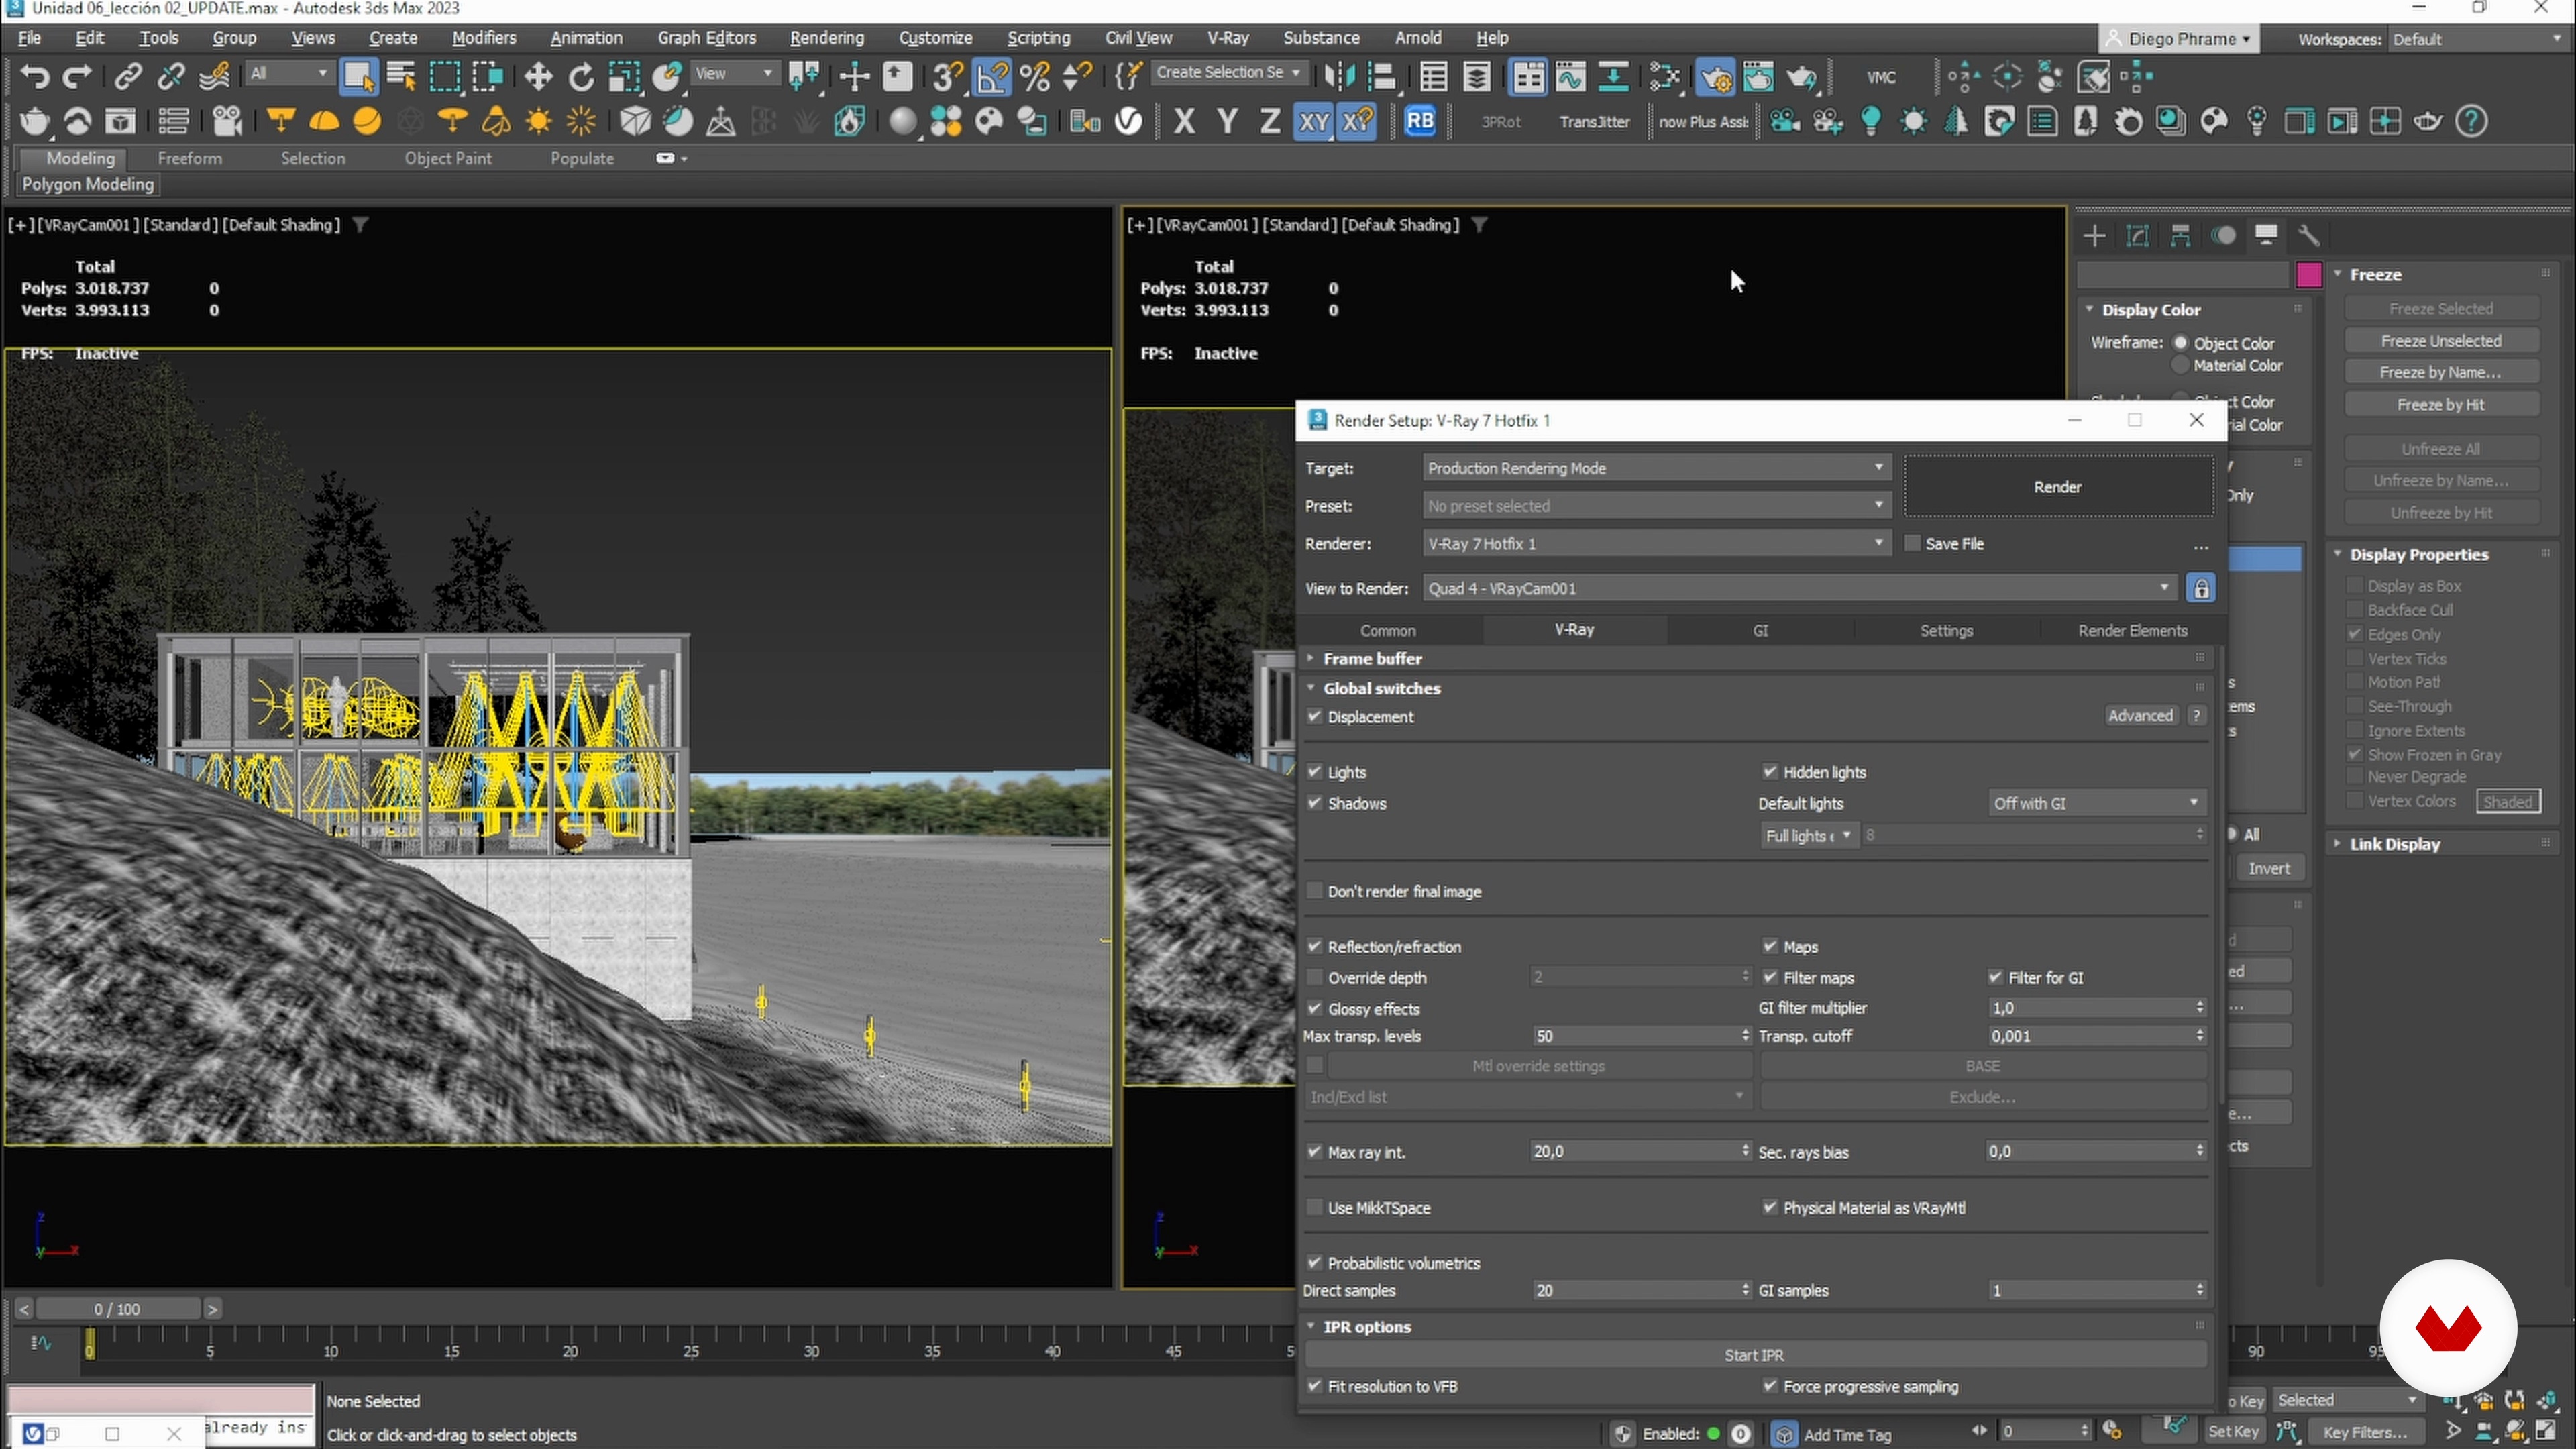Switch to the Common tab
Image resolution: width=2576 pixels, height=1449 pixels.
[x=1388, y=631]
